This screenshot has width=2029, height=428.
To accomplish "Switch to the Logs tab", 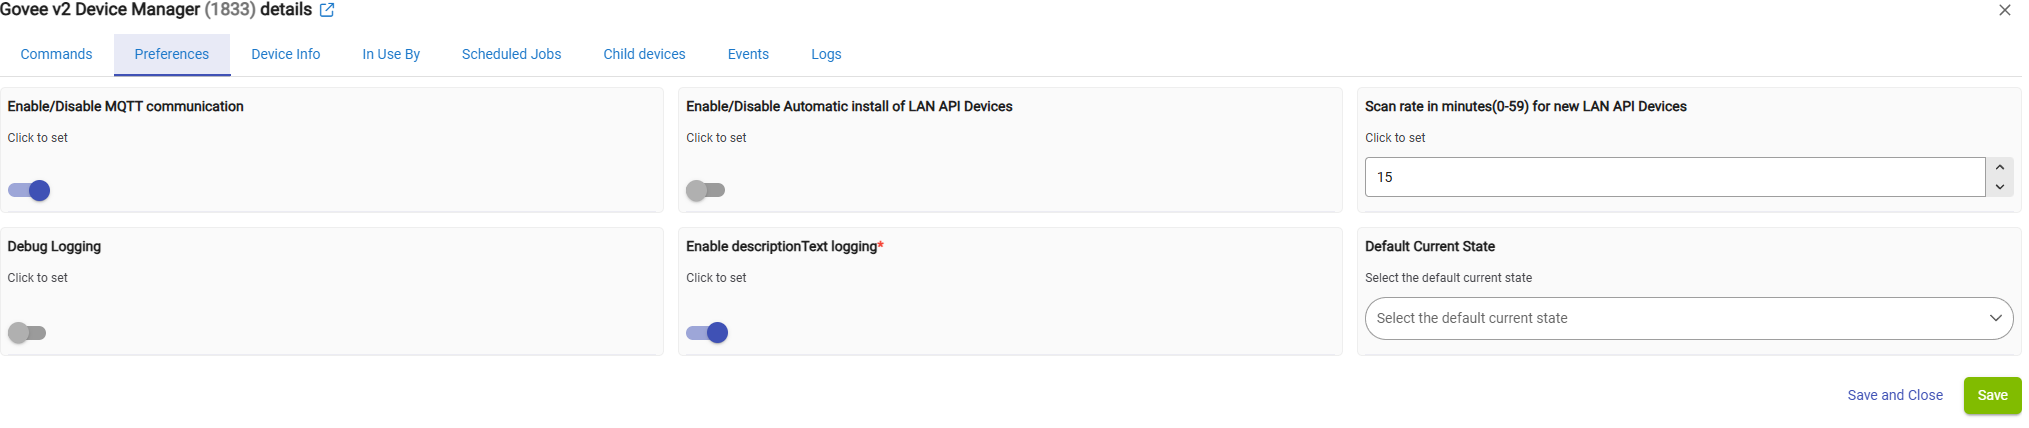I will 826,54.
